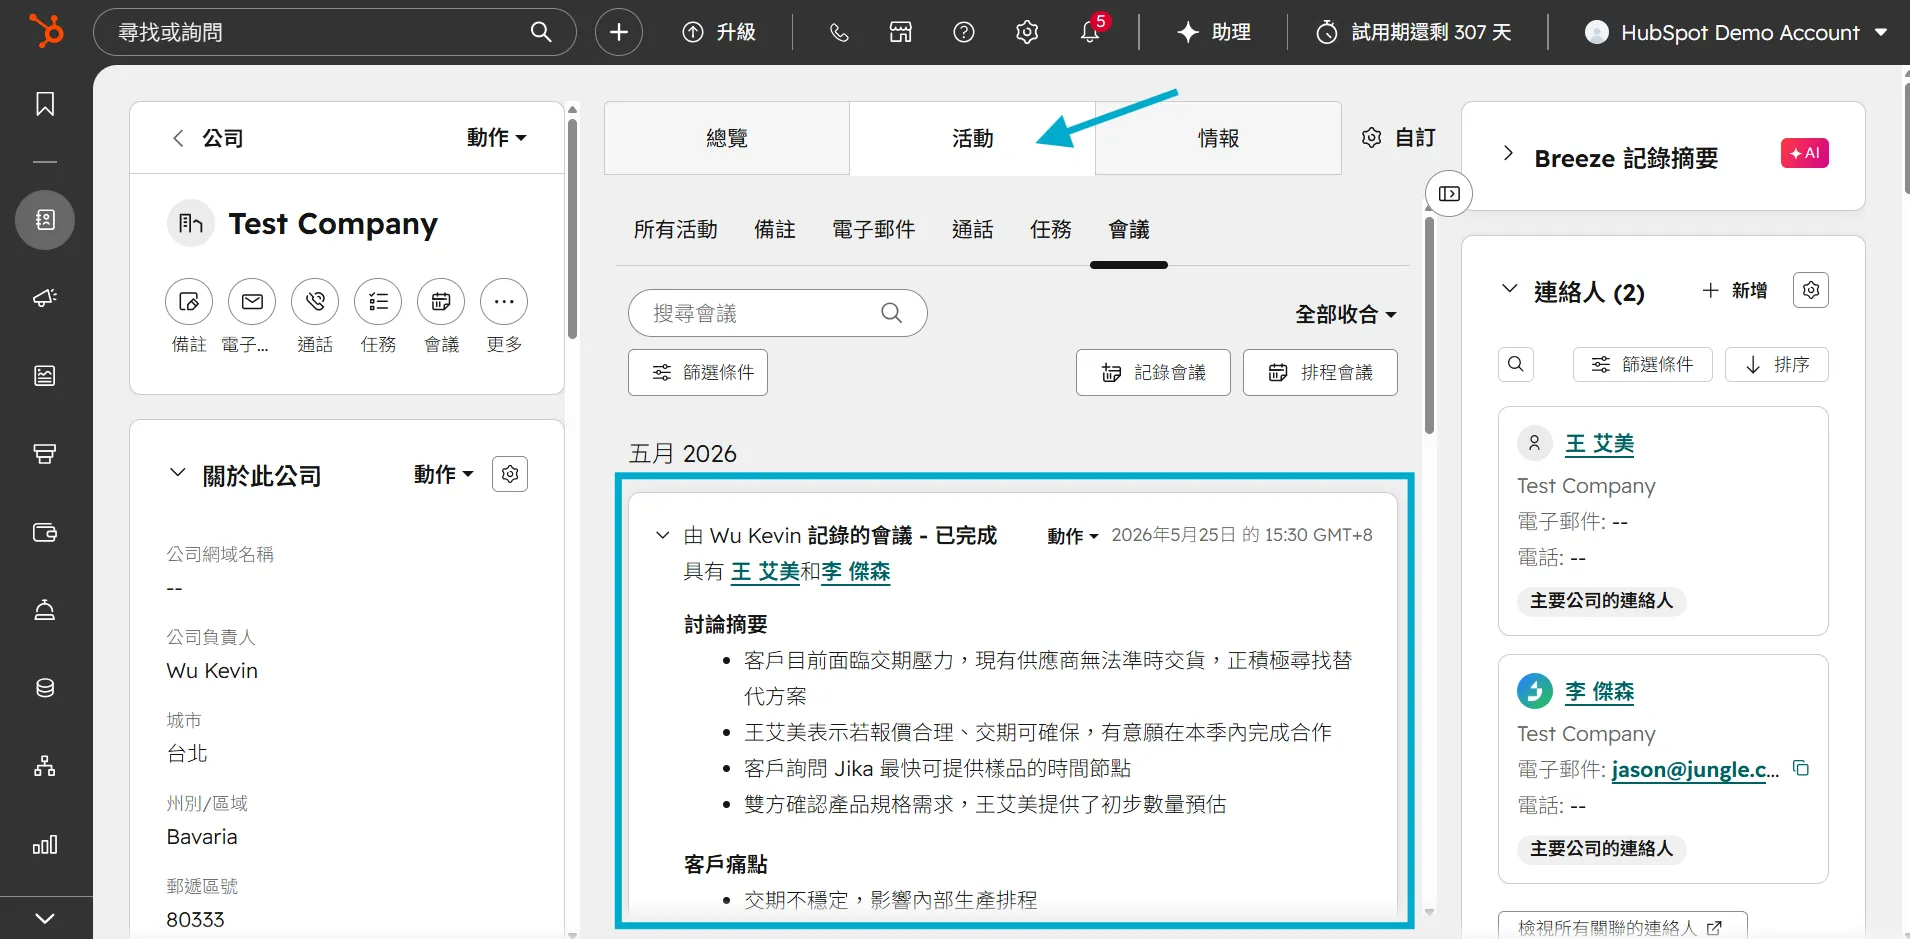The width and height of the screenshot is (1910, 939).
Task: Open 動作 dropdown in 關於此公司 card
Action: click(x=443, y=474)
